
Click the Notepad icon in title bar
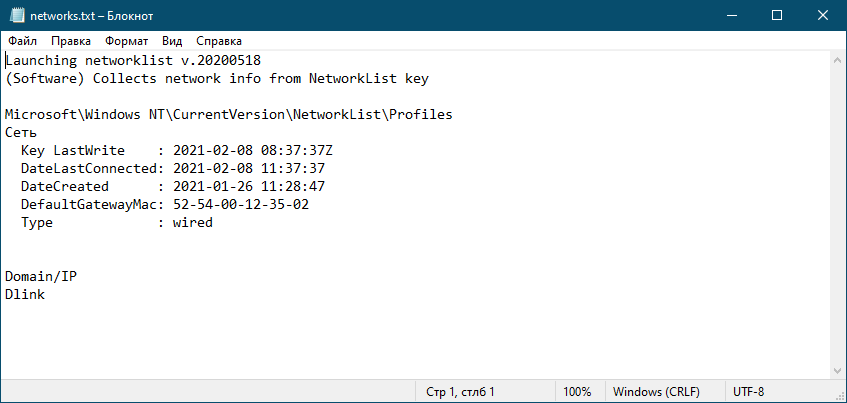point(17,15)
